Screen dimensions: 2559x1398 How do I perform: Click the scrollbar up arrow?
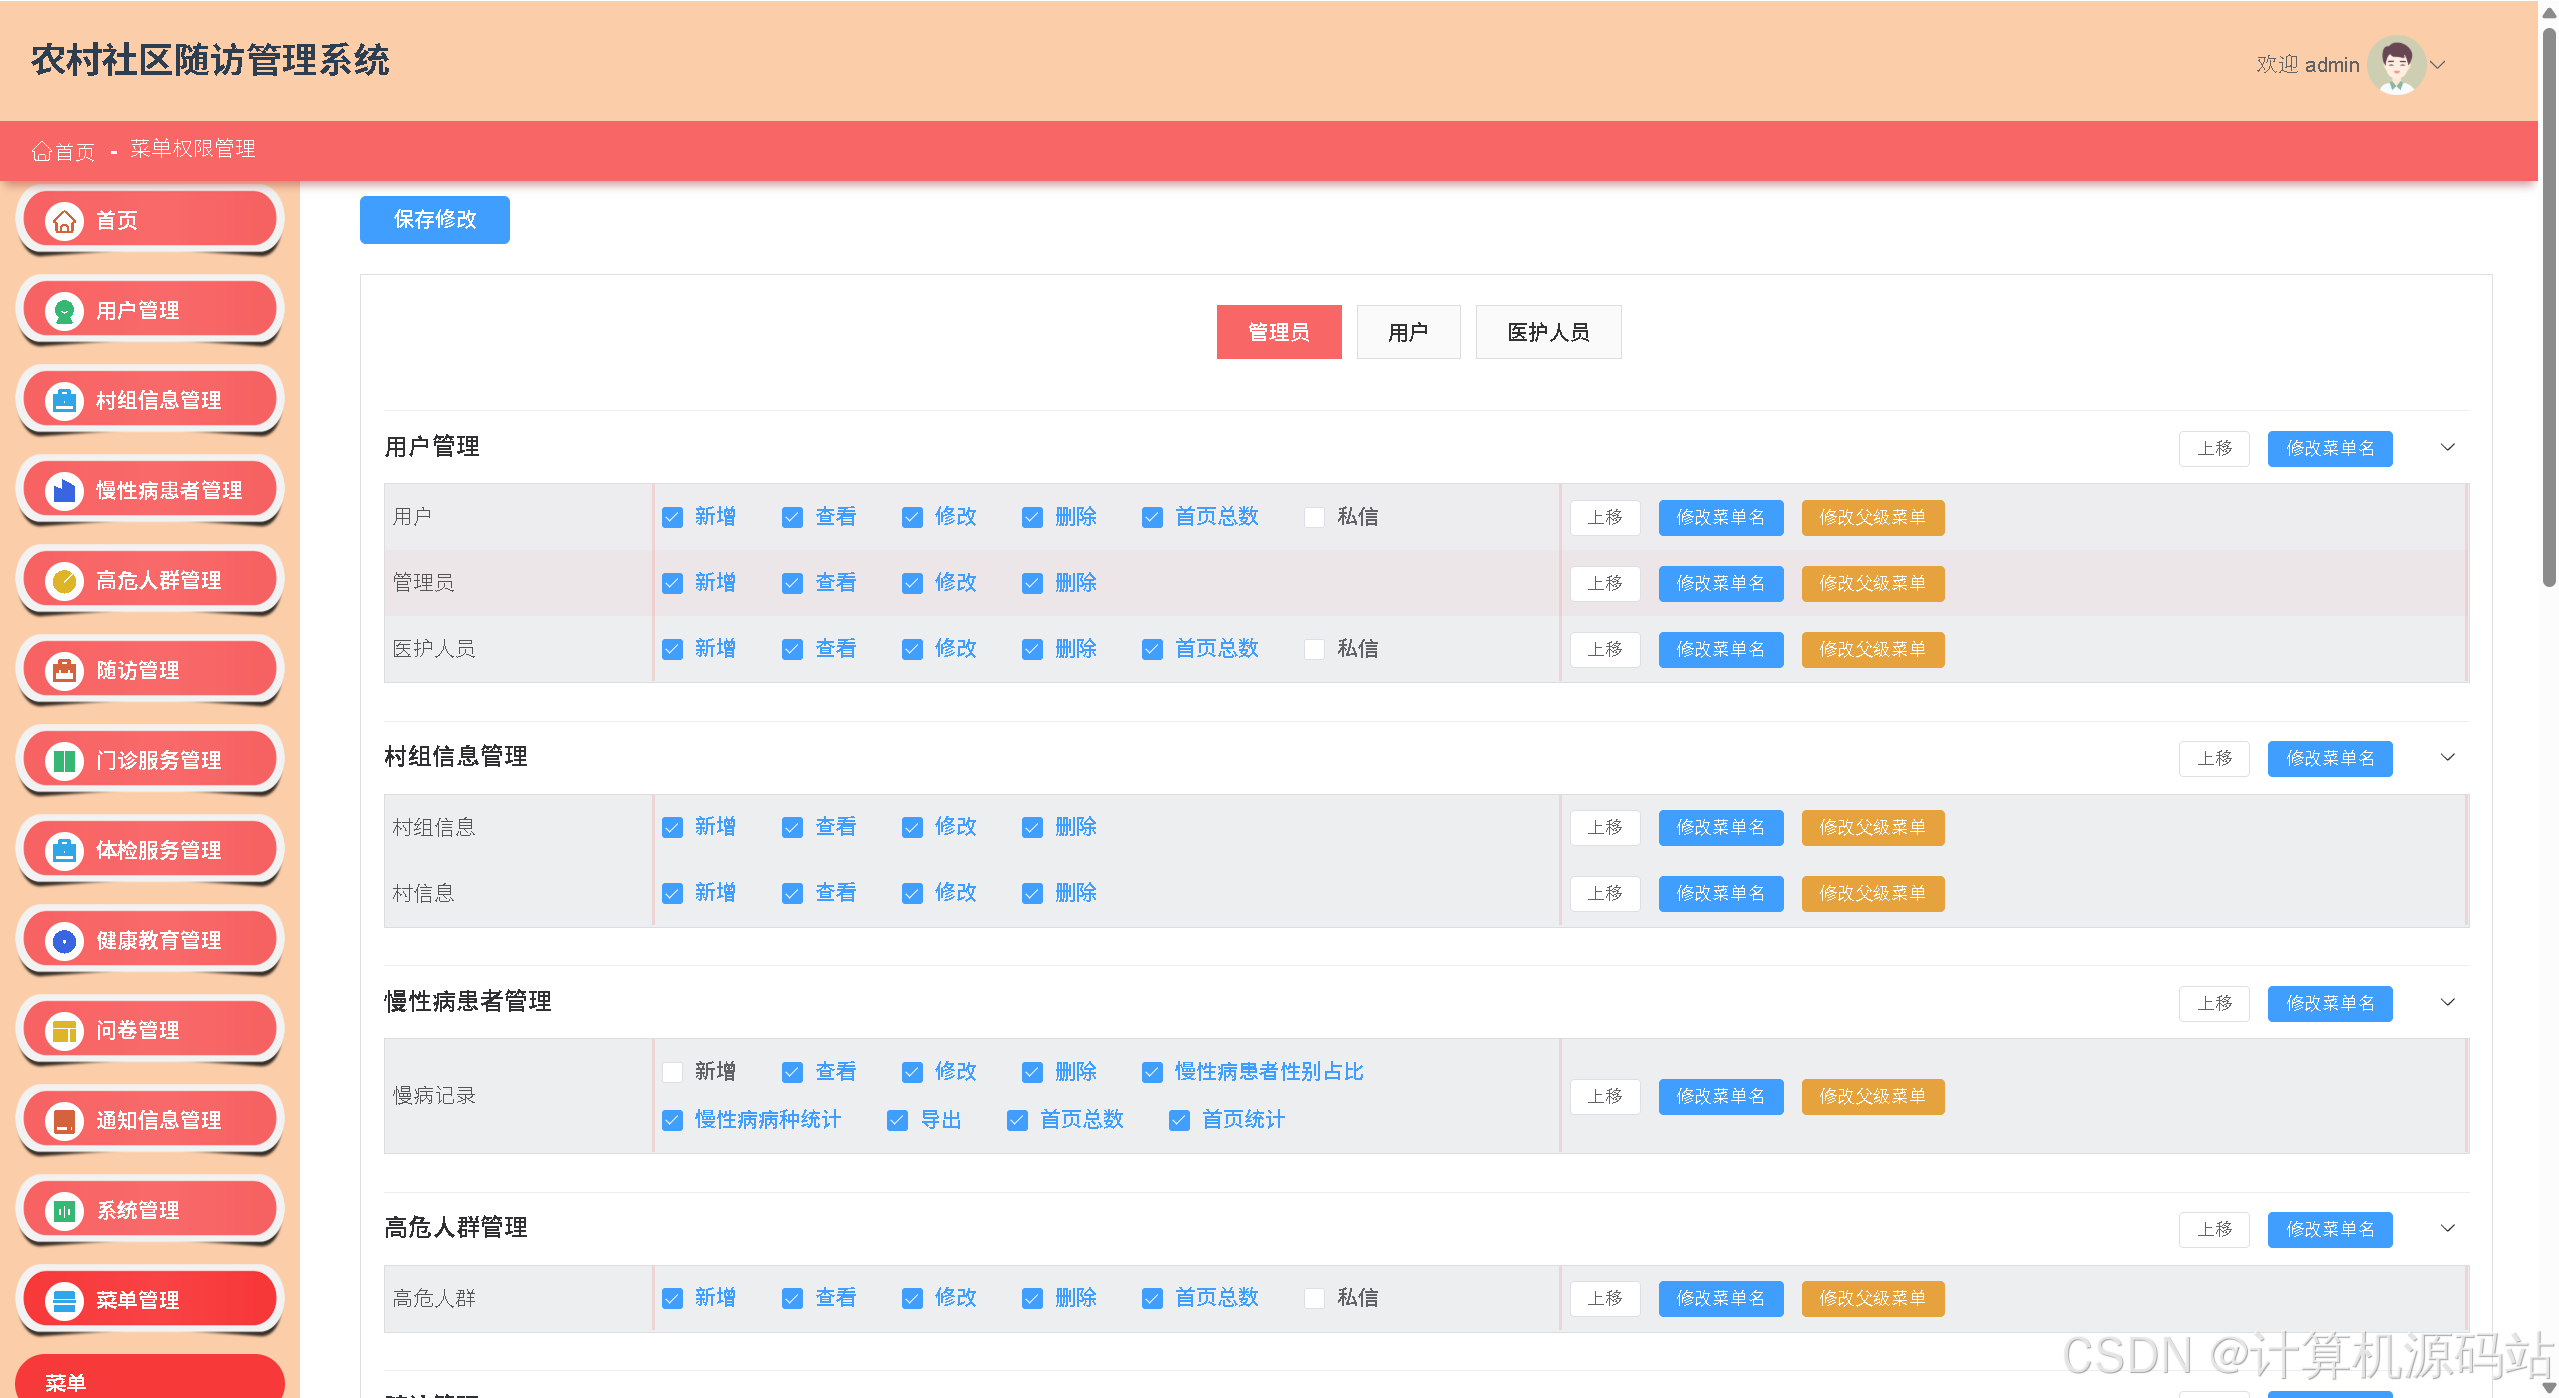coord(2549,12)
